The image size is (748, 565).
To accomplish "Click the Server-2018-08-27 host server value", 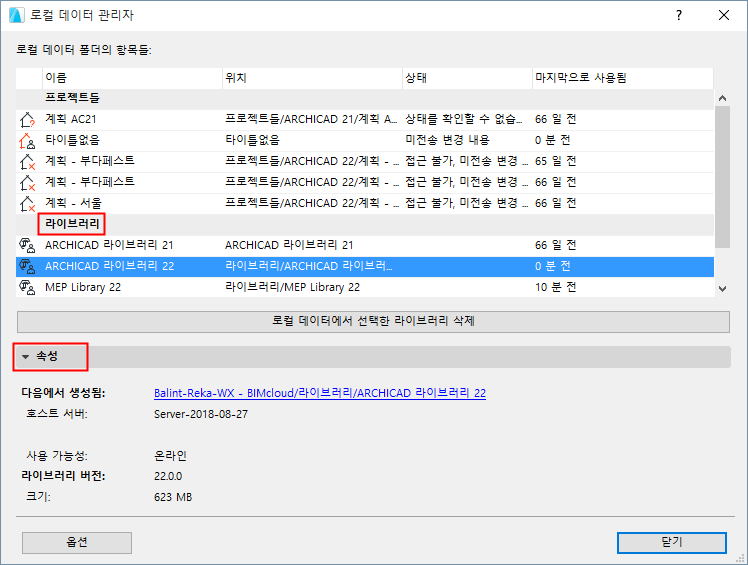I will 201,414.
